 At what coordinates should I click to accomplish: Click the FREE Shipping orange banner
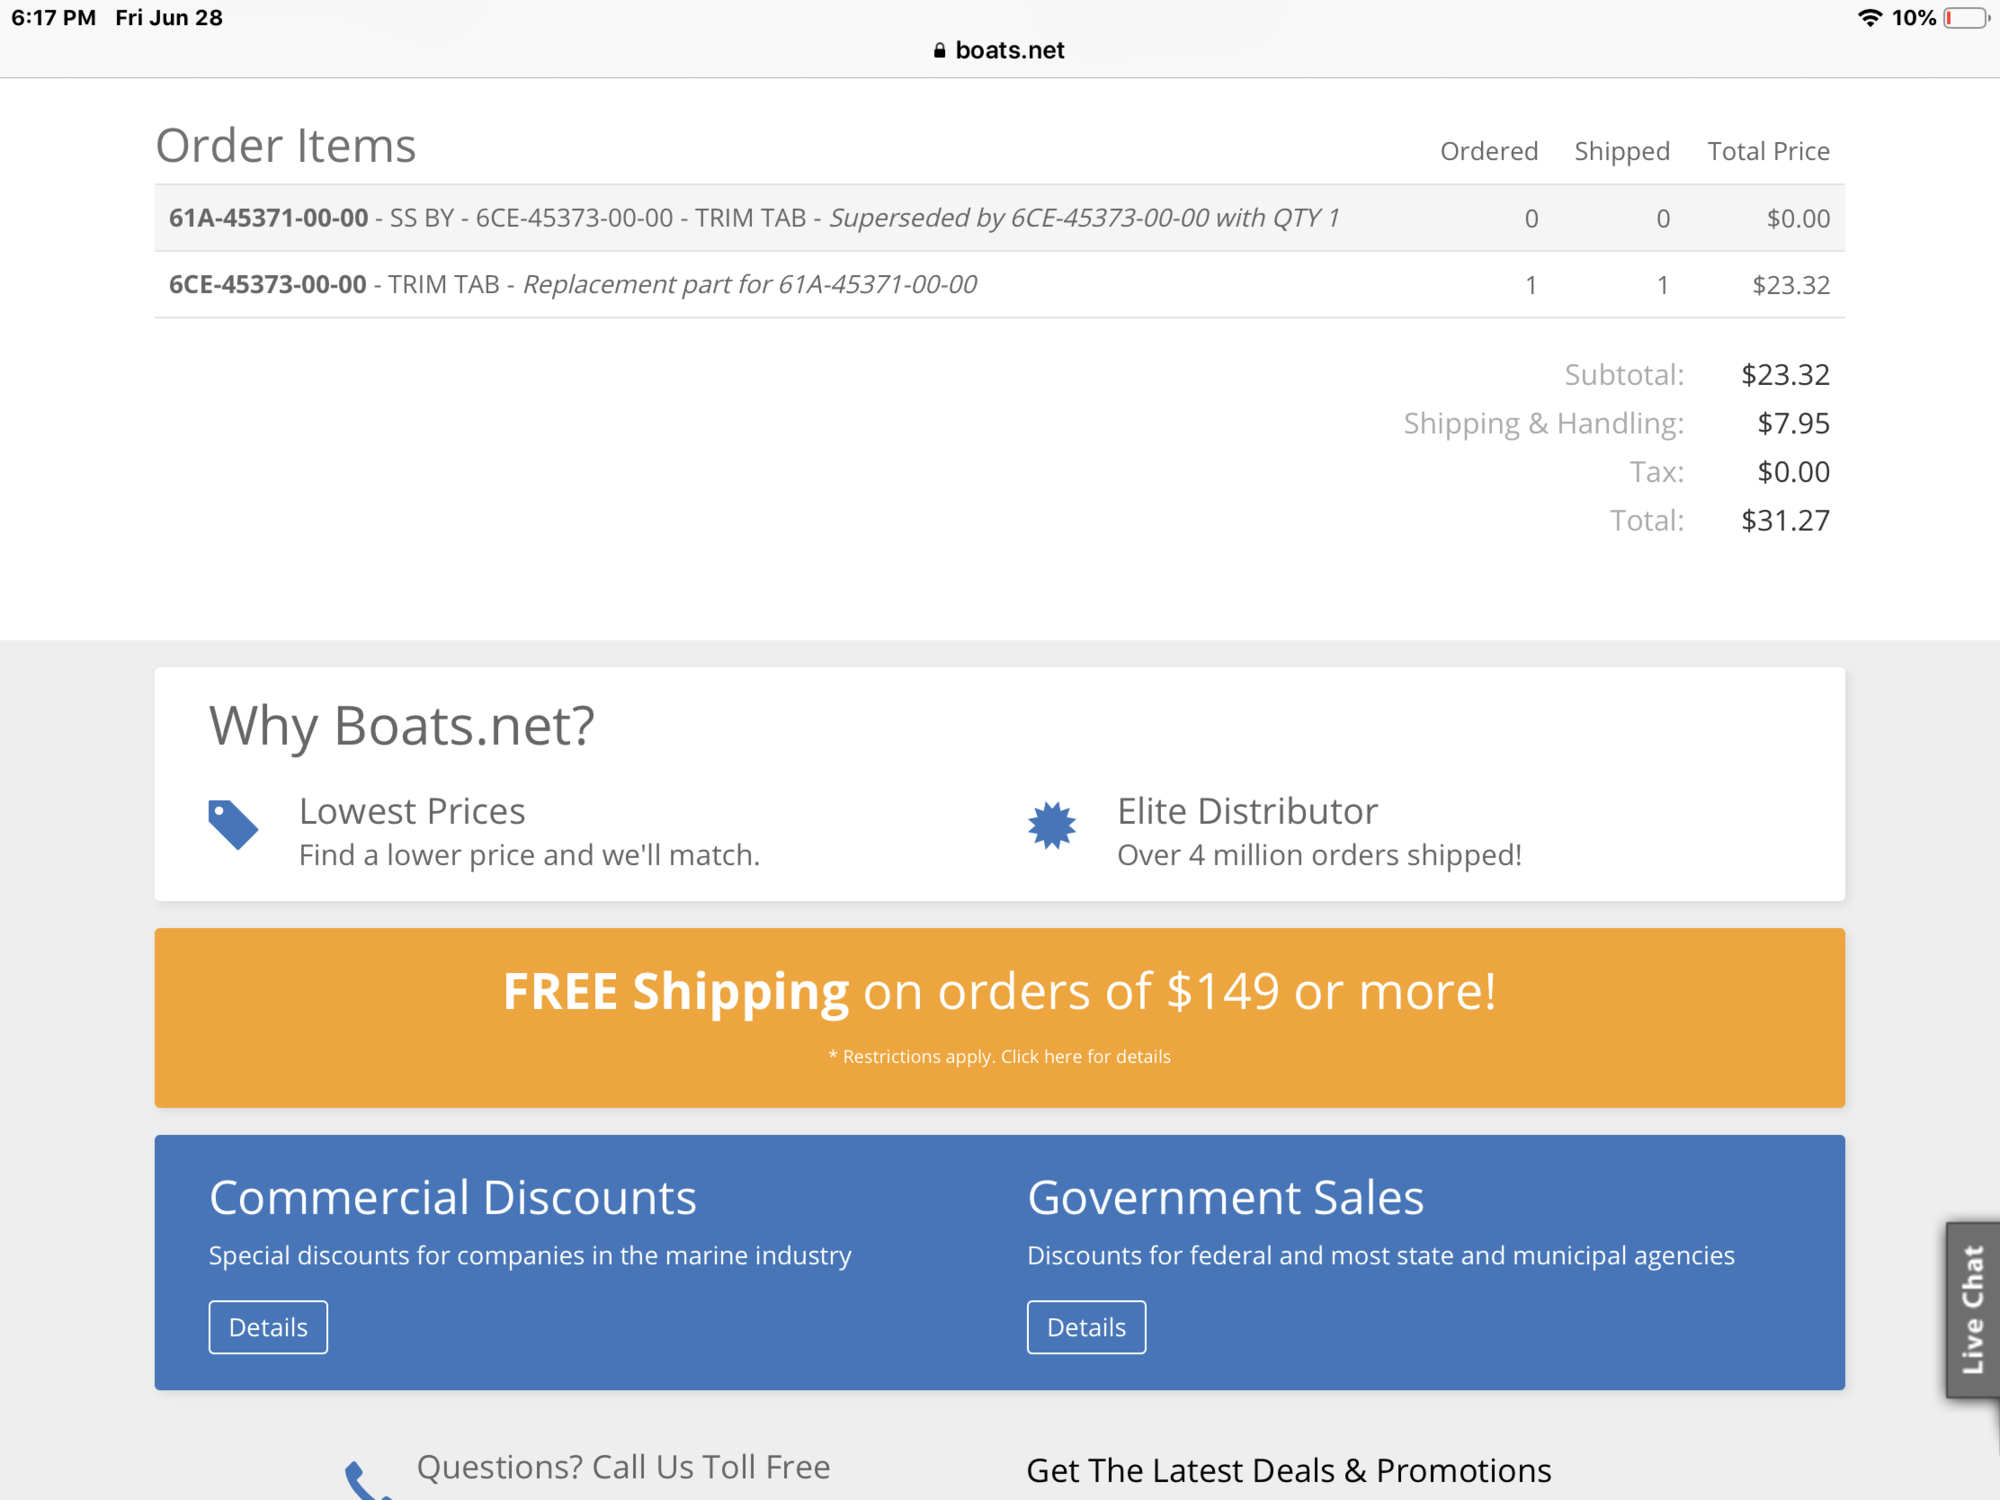pos(1000,1017)
